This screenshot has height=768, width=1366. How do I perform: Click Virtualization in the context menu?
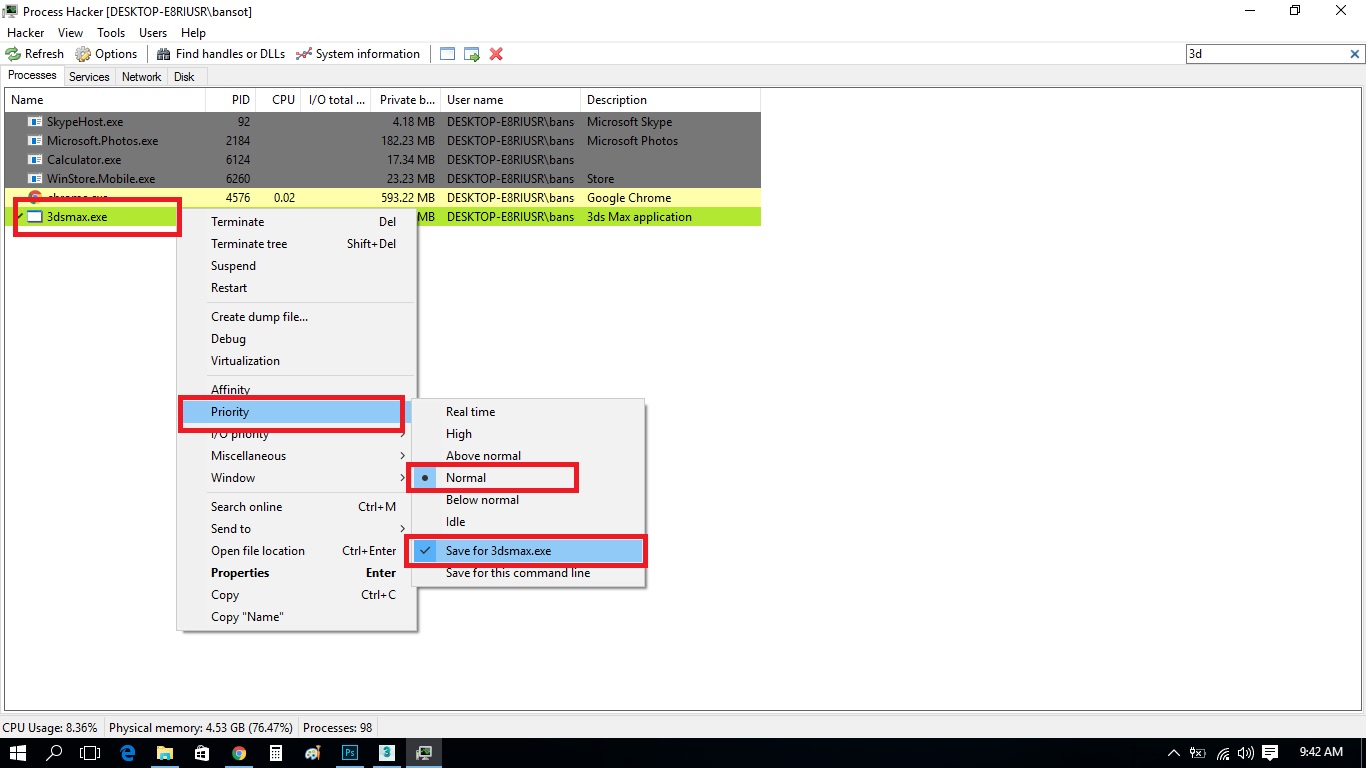click(x=297, y=361)
